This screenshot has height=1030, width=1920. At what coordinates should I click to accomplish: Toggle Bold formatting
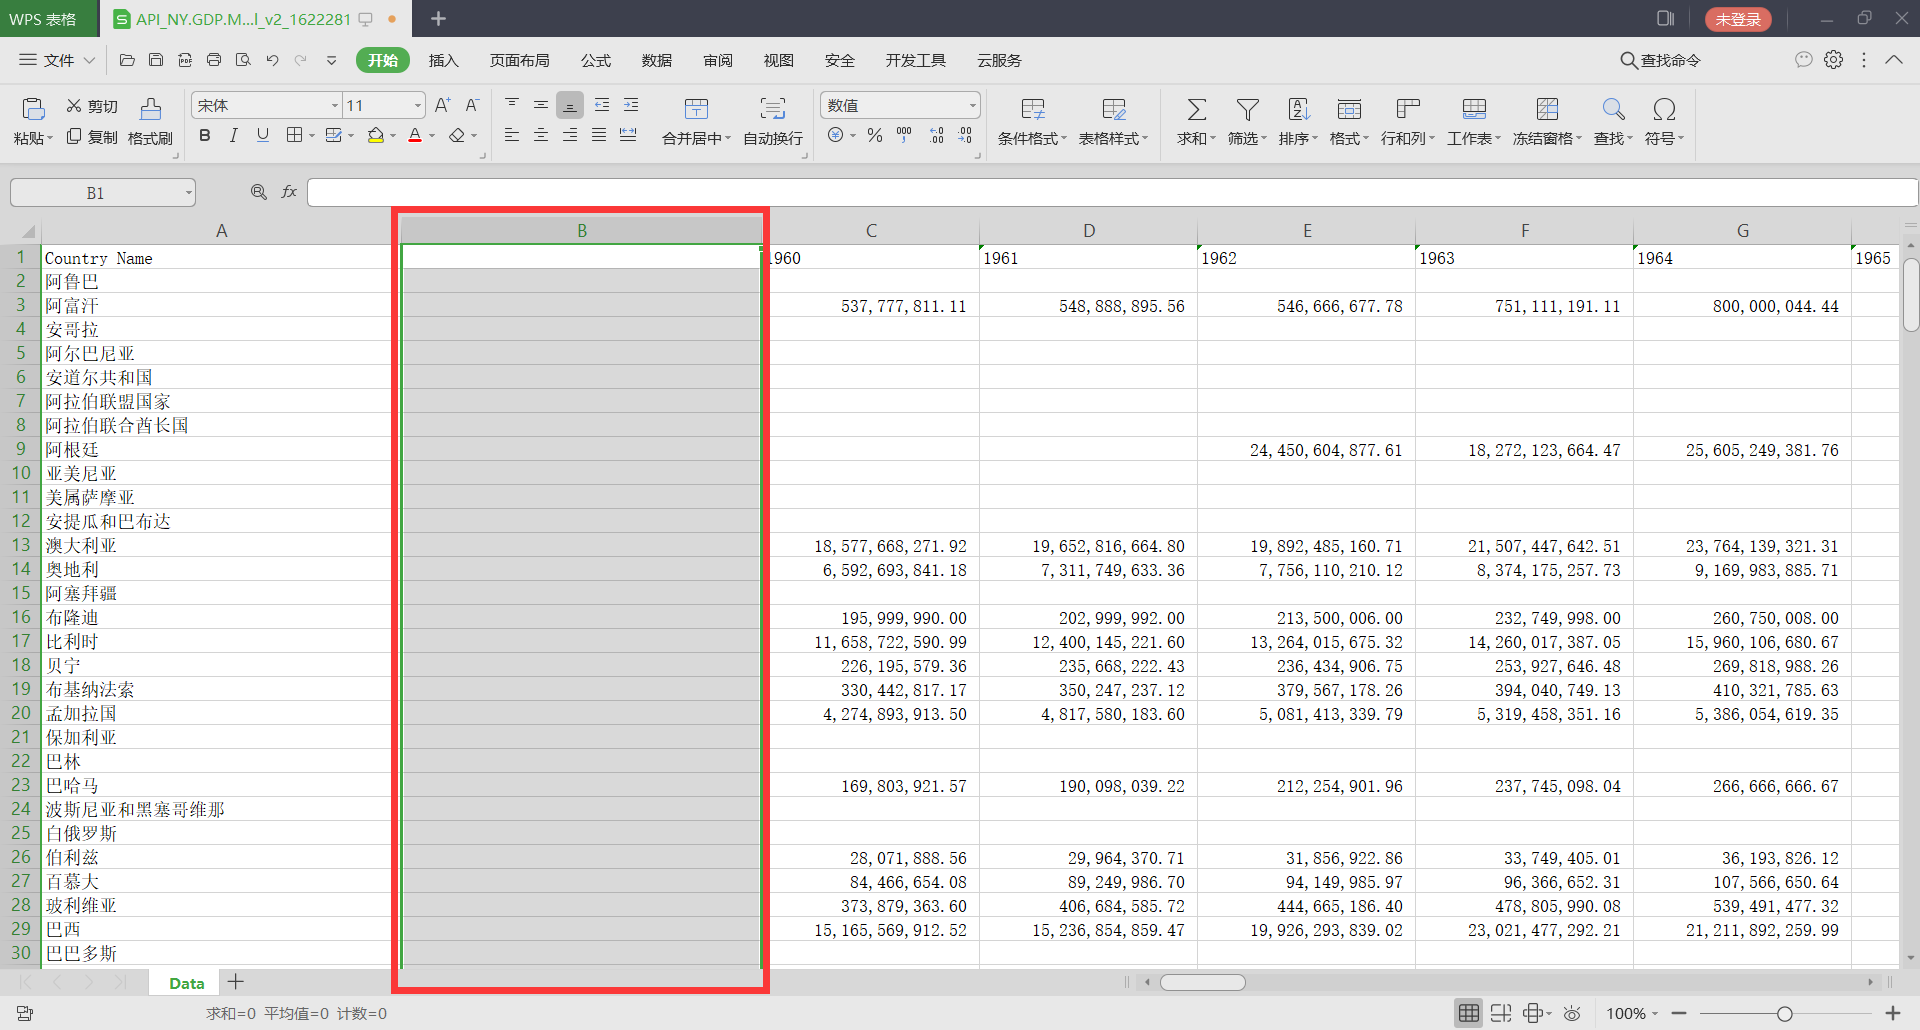[205, 135]
